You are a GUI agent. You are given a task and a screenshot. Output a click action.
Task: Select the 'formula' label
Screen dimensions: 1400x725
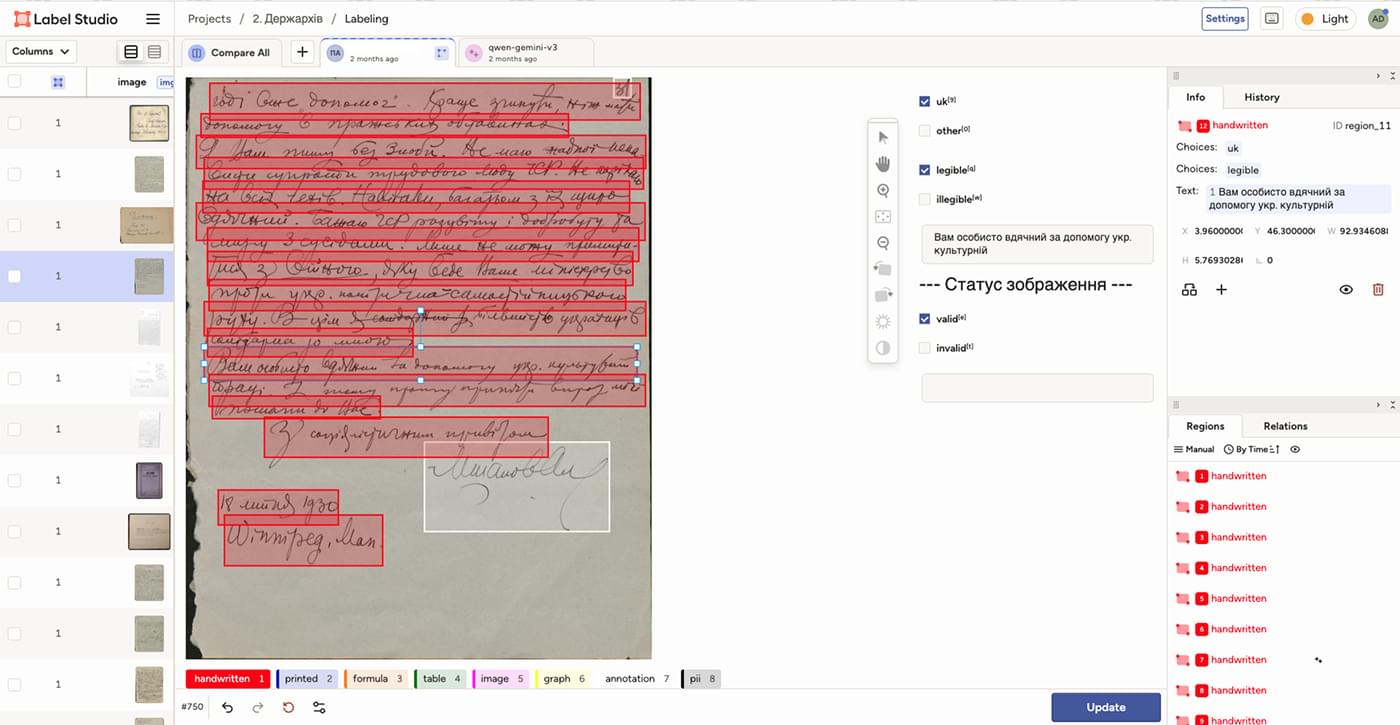[x=376, y=679]
